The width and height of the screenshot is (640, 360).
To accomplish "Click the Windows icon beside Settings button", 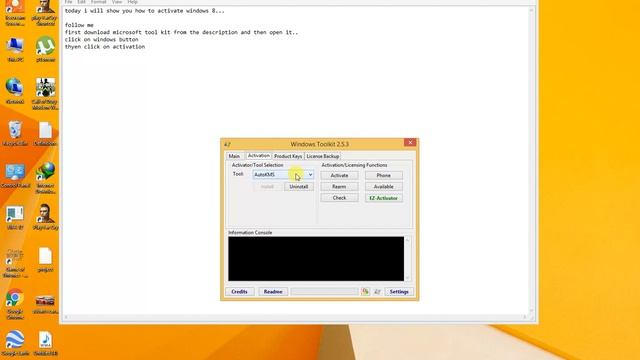I will (377, 291).
